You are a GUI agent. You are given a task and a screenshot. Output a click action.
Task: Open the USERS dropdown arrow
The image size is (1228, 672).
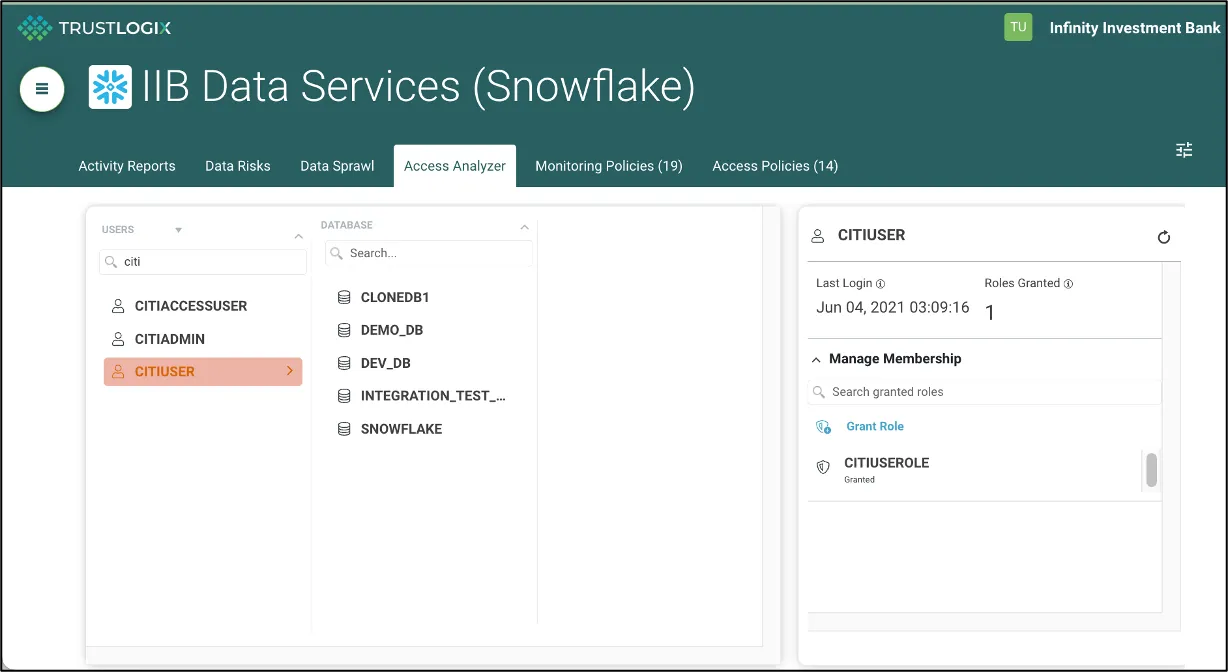(x=178, y=229)
